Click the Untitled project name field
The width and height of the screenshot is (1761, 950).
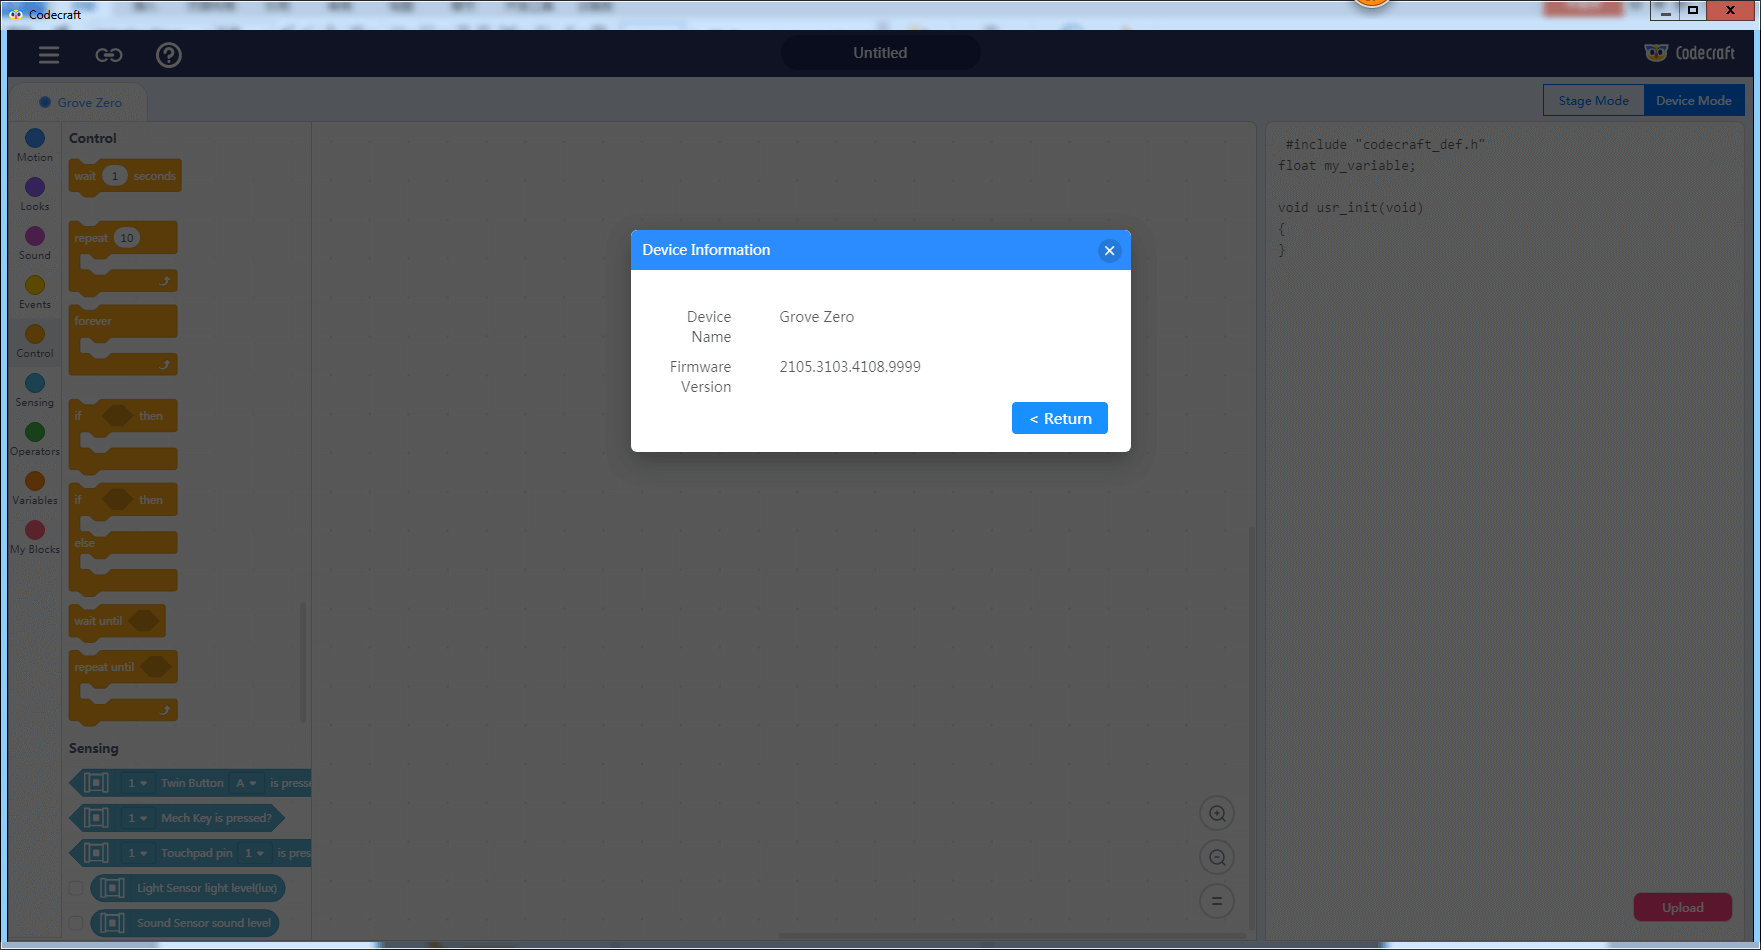click(880, 53)
